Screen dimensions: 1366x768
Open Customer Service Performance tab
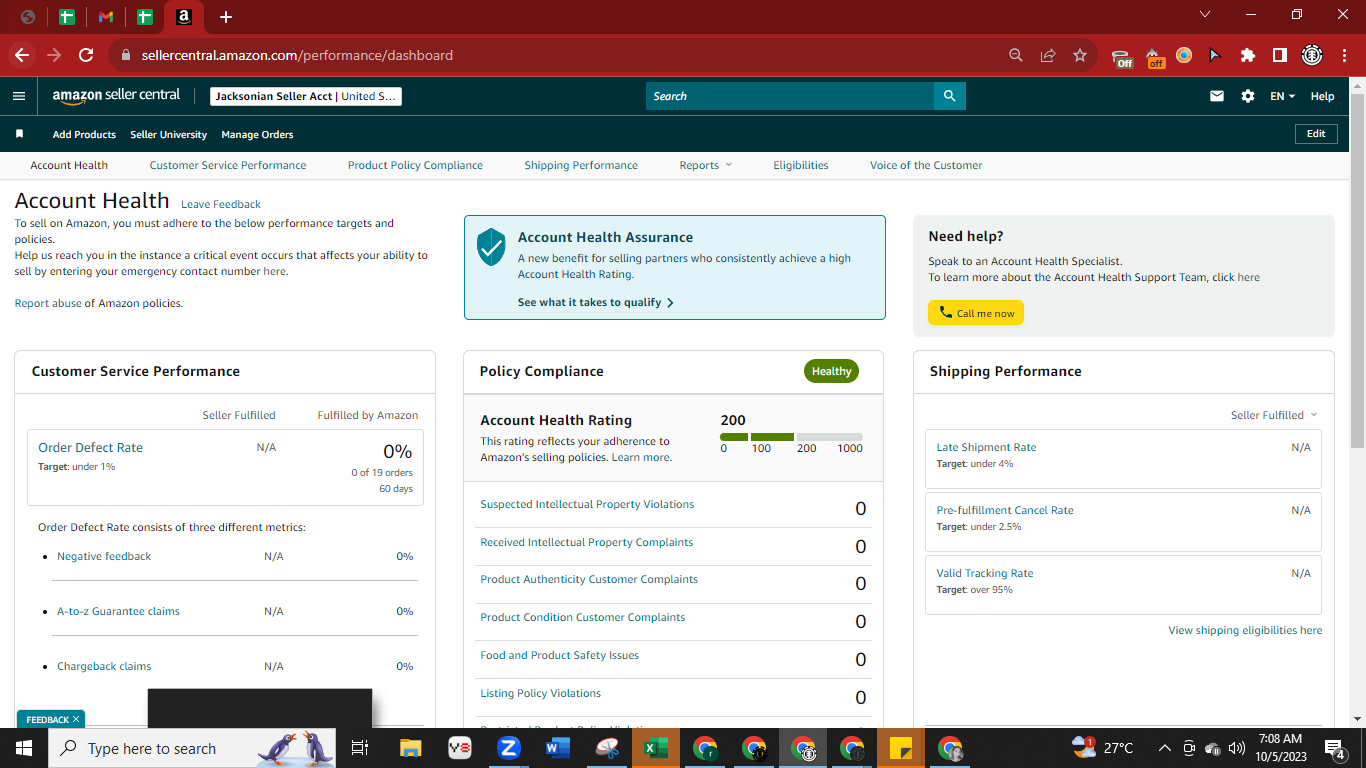coord(228,165)
